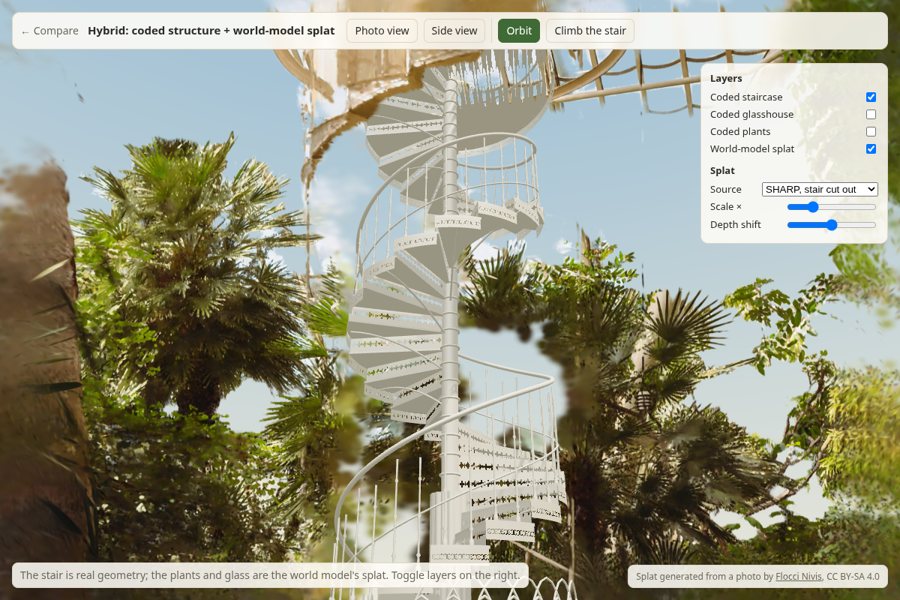900x600 pixels.
Task: Click the Coded plants layer label
Action: click(x=740, y=131)
